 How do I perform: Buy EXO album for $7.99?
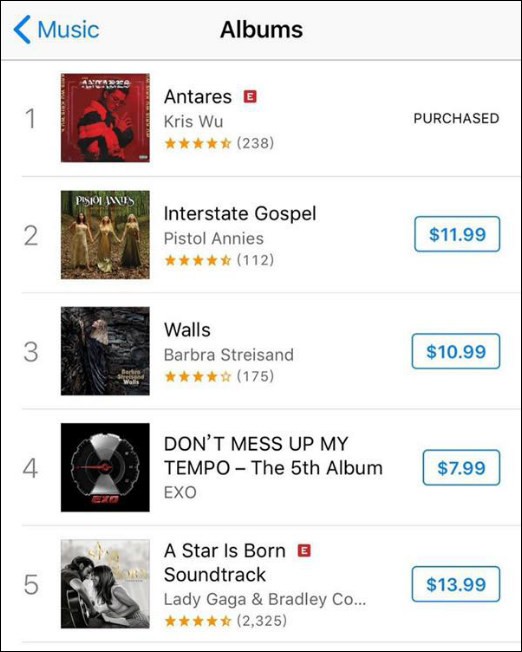461,468
